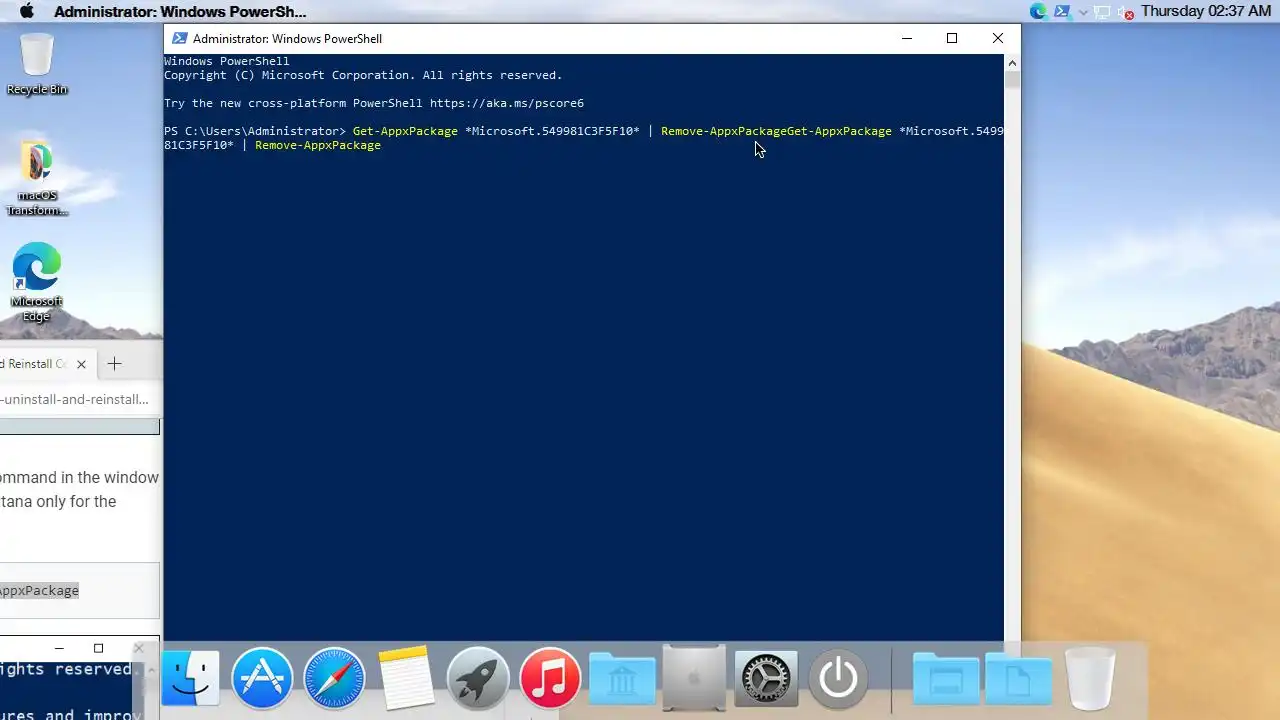Click the muted volume icon in the menu bar
Viewport: 1280px width, 720px height.
[x=1125, y=12]
